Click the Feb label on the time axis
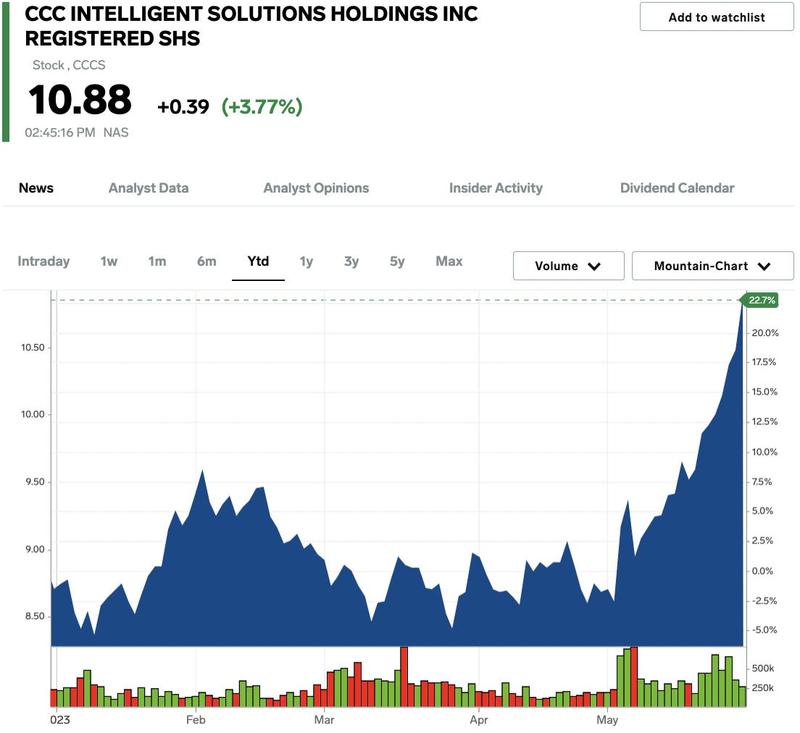The image size is (800, 733). [195, 720]
